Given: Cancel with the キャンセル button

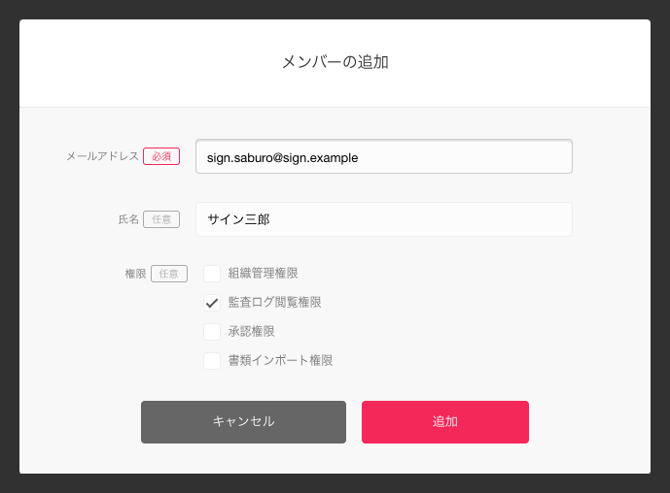Looking at the screenshot, I should [x=244, y=422].
